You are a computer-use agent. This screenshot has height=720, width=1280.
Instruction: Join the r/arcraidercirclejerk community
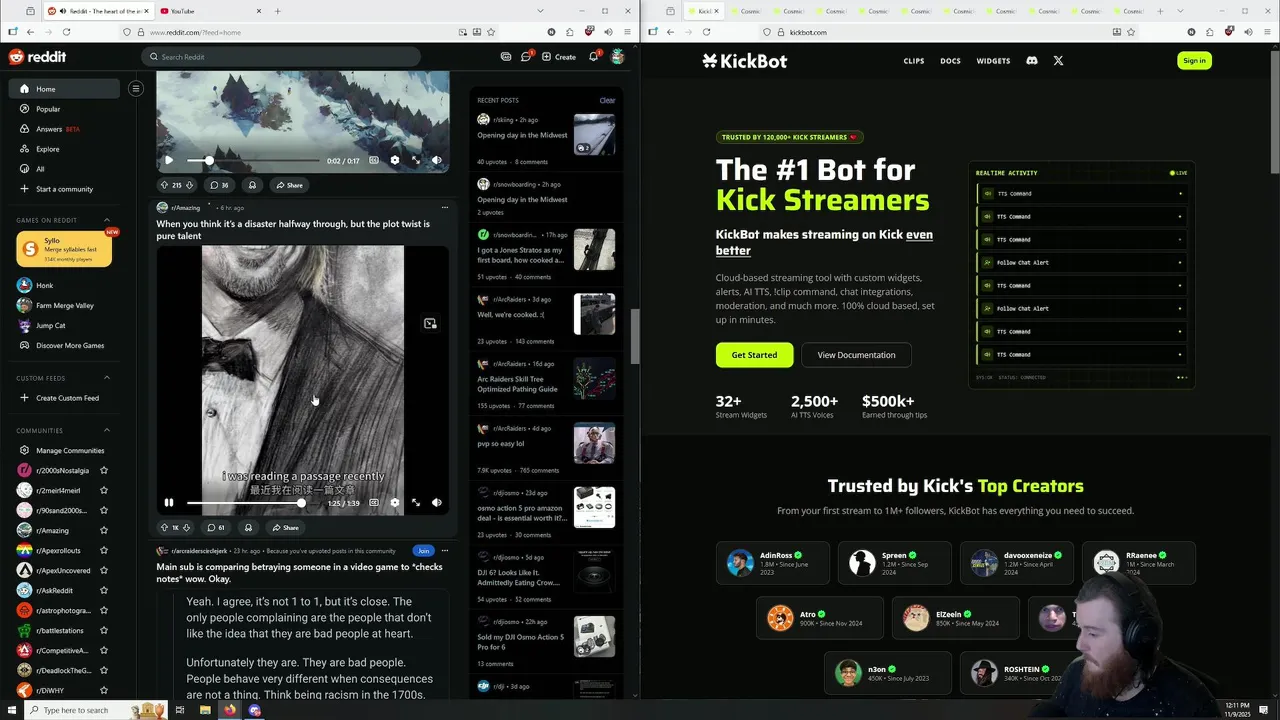point(424,551)
